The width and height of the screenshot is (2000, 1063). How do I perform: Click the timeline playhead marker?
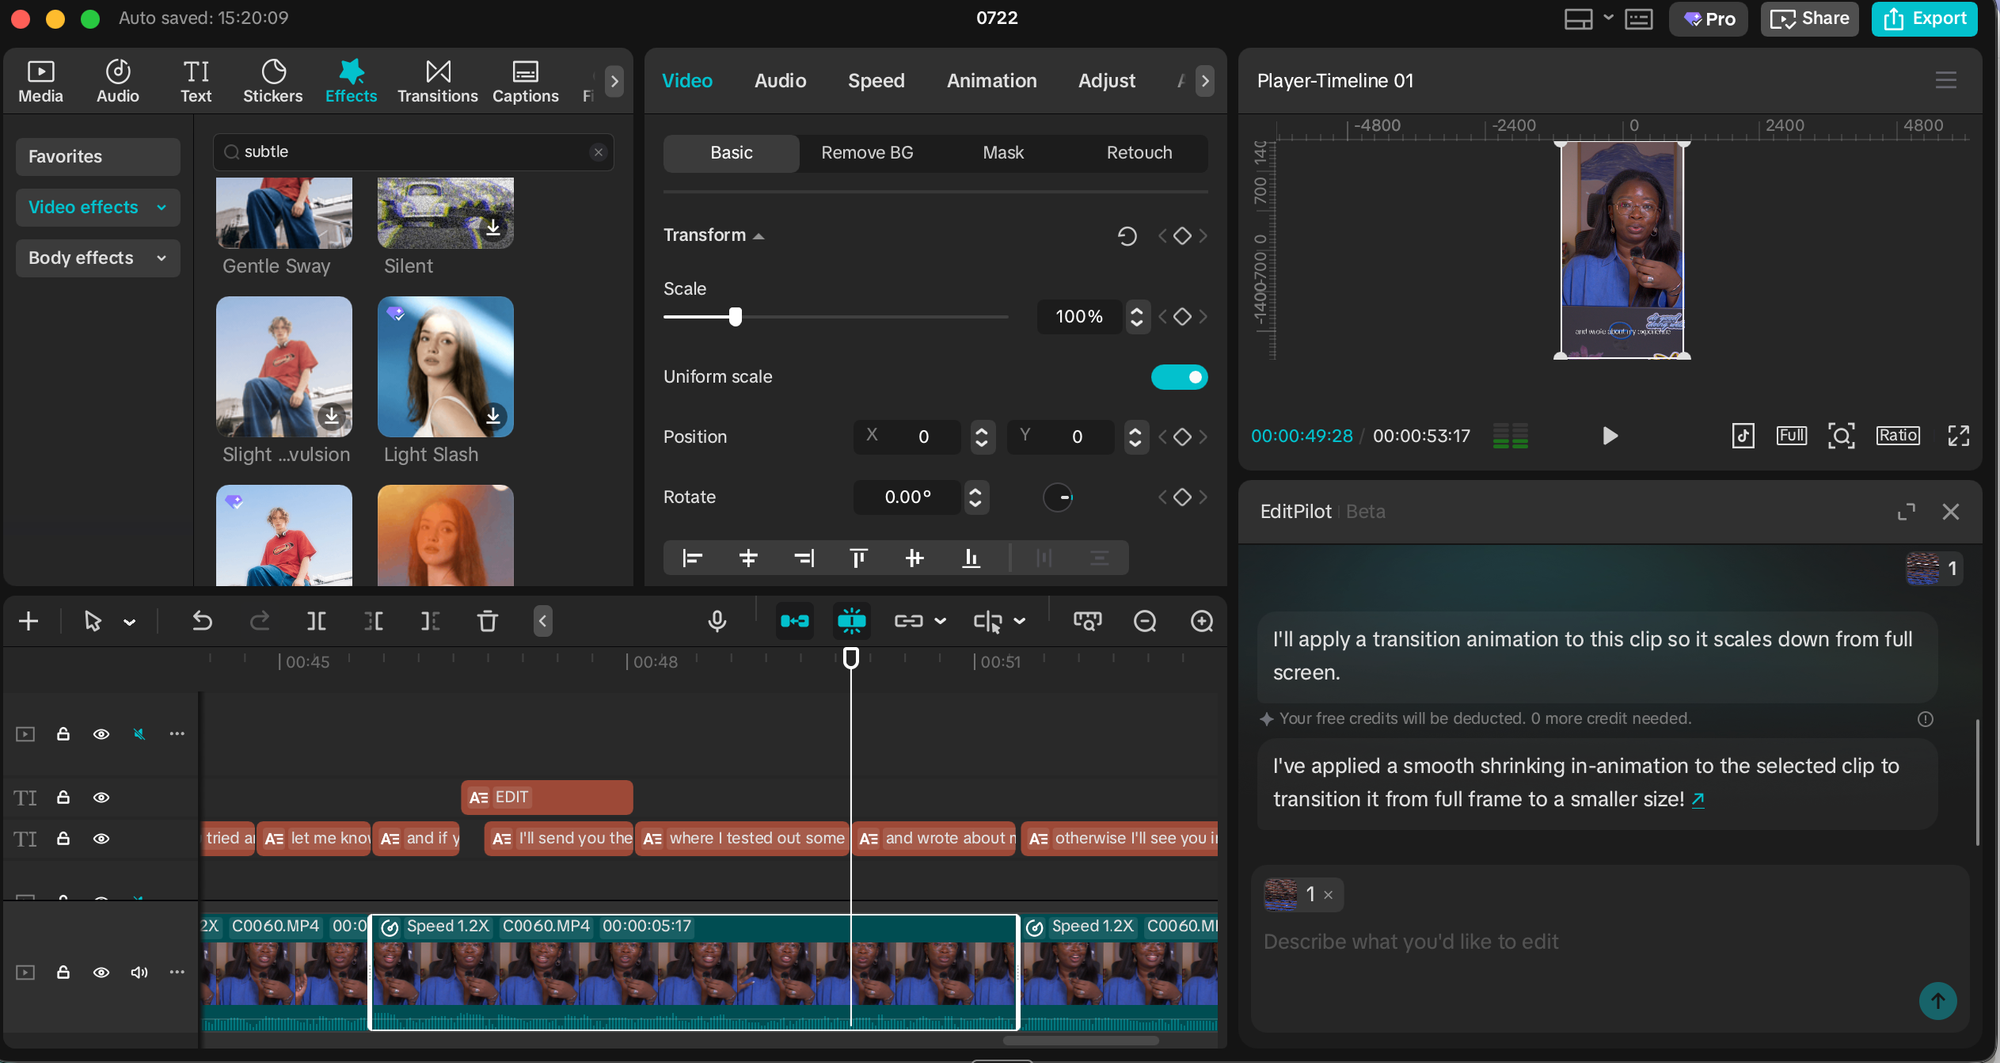coord(851,658)
